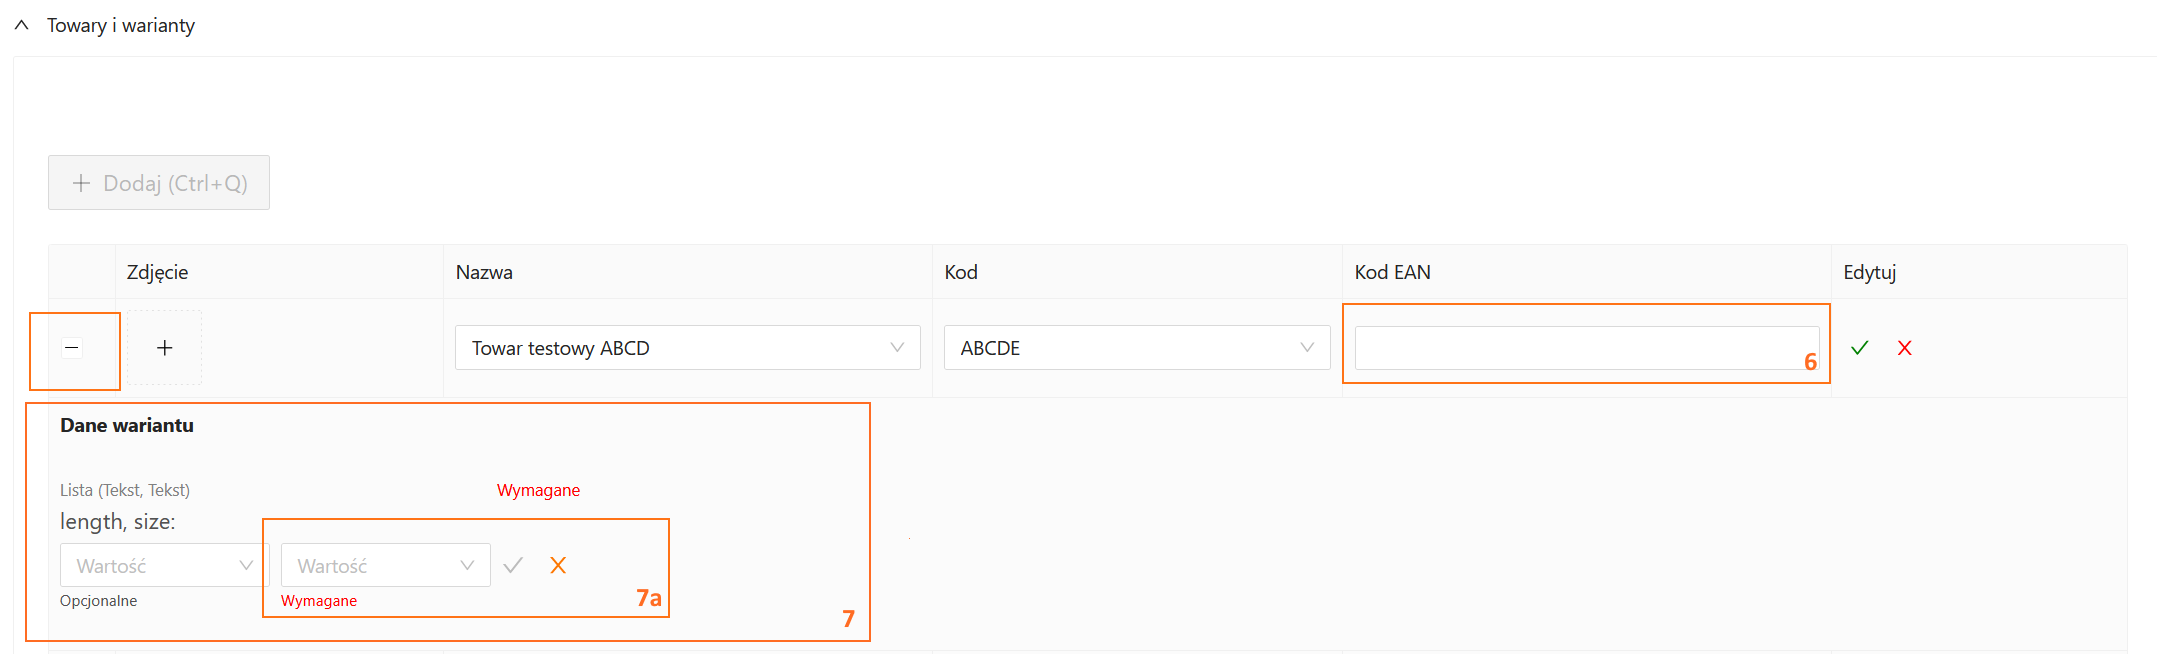Add a photo with the plus icon
Image resolution: width=2157 pixels, height=654 pixels.
pyautogui.click(x=165, y=348)
